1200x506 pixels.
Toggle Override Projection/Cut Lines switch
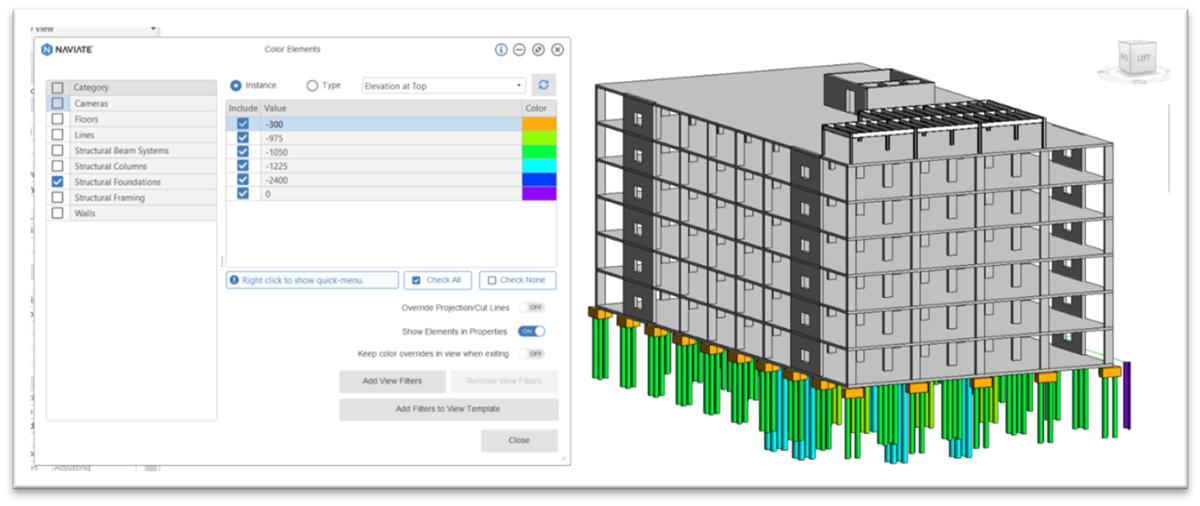tap(534, 308)
